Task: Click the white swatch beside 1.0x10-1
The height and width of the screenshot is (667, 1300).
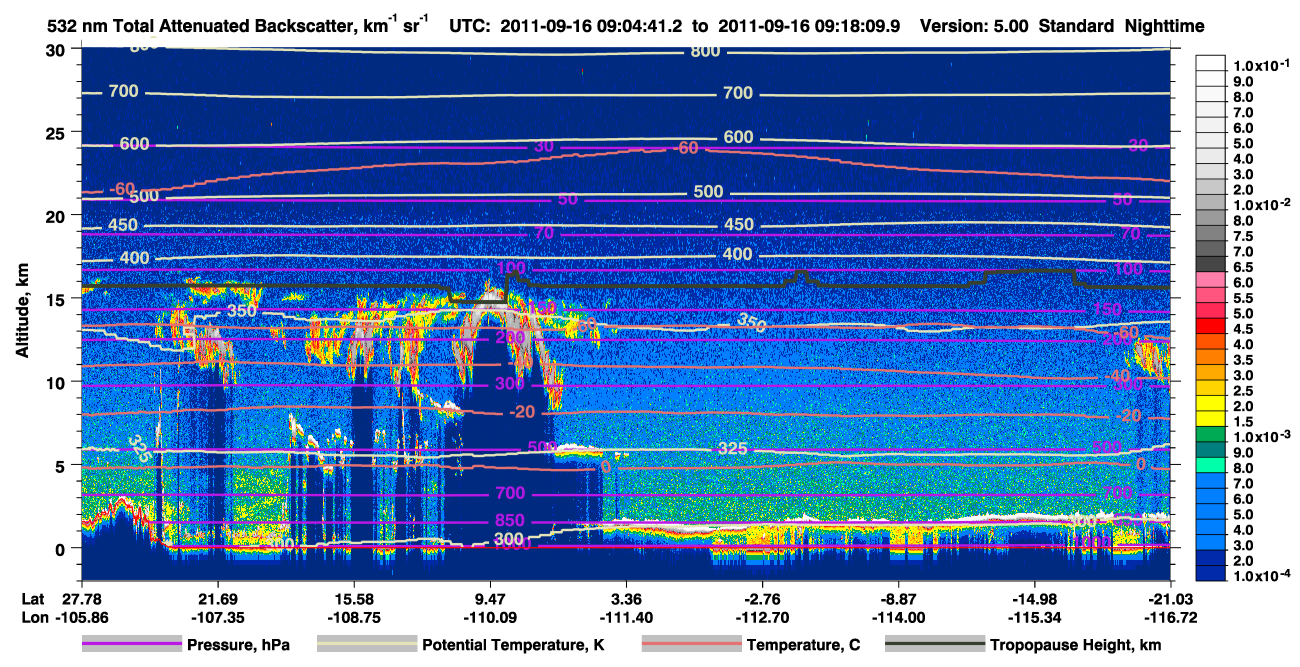Action: pyautogui.click(x=1211, y=62)
